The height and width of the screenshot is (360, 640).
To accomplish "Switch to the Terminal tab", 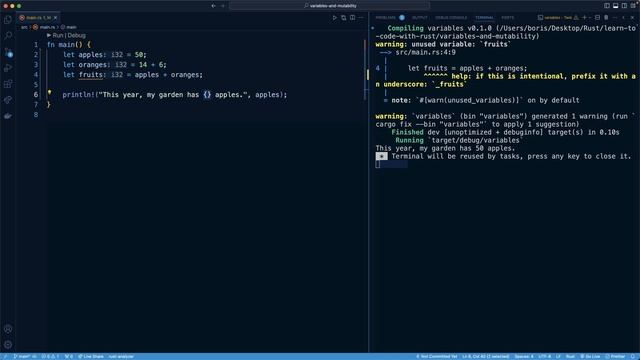I will (484, 18).
